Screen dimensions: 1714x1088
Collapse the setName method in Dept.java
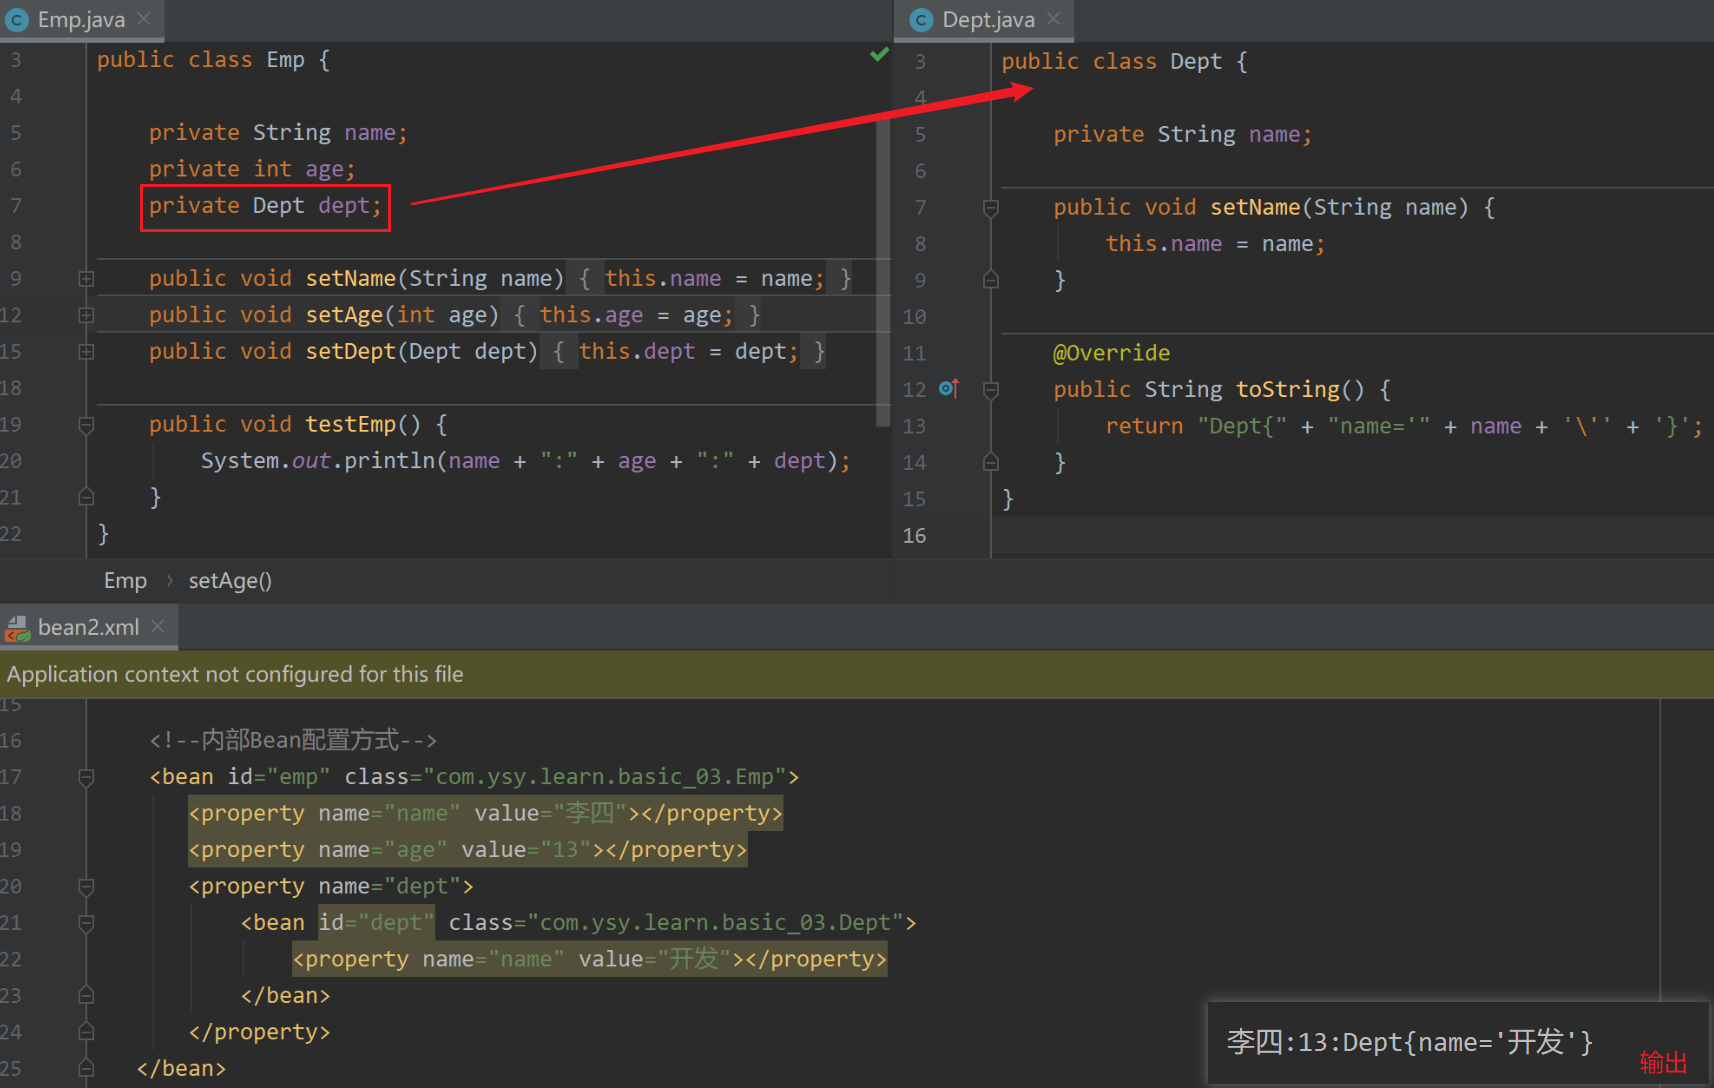991,208
